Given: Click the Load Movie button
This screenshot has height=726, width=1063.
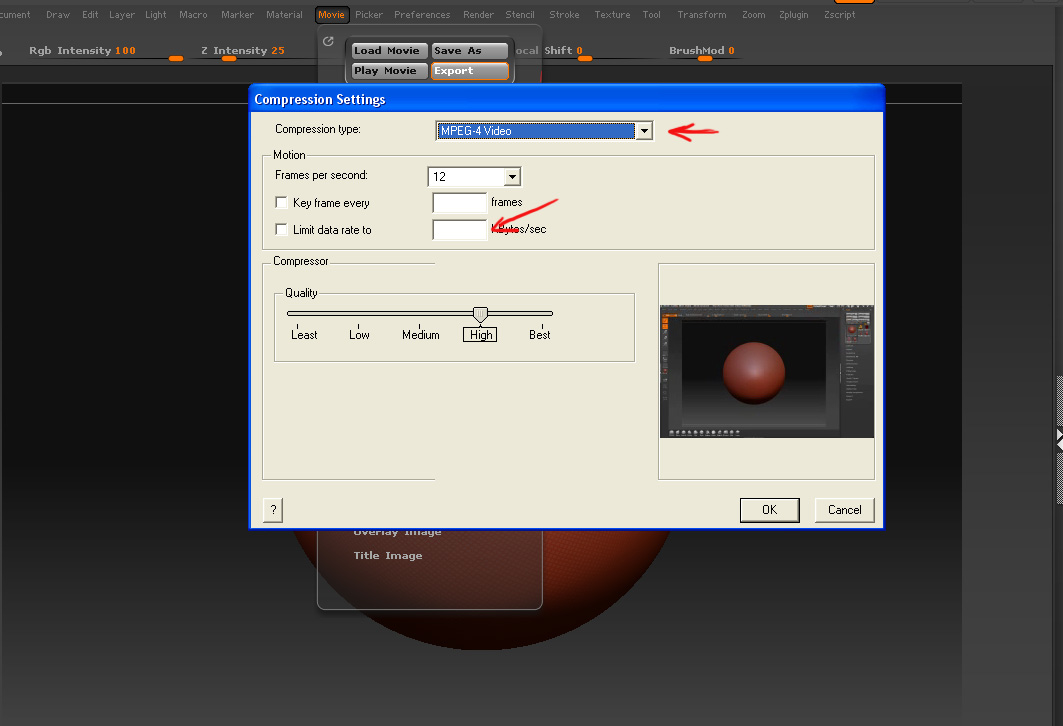Looking at the screenshot, I should pyautogui.click(x=390, y=51).
